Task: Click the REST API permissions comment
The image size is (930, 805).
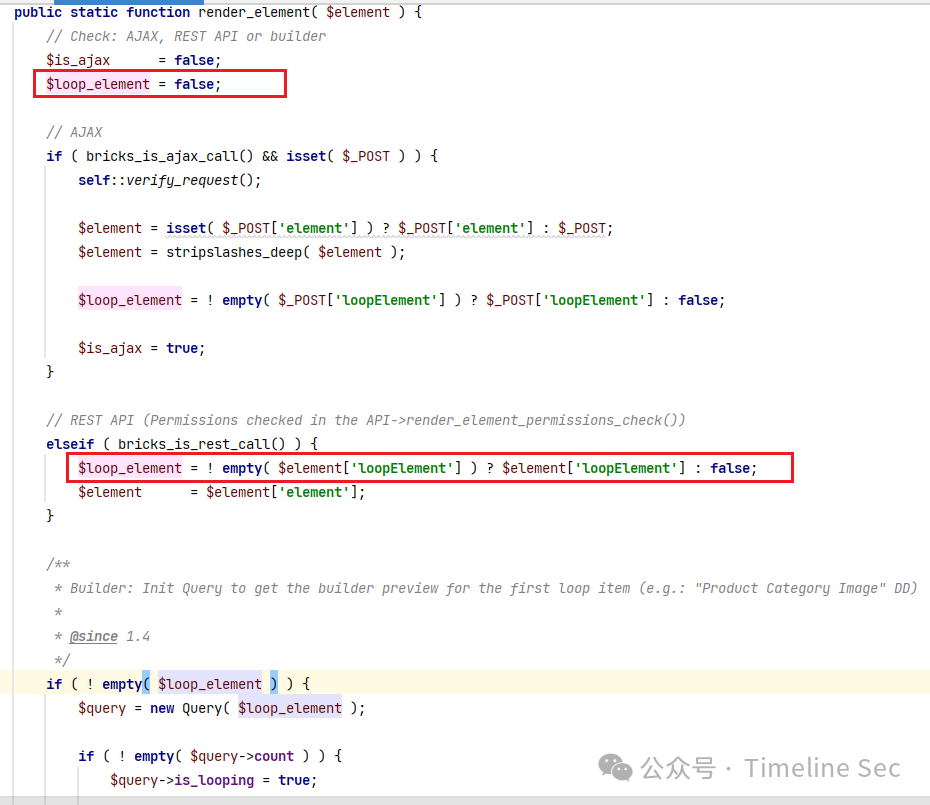Action: (x=366, y=420)
